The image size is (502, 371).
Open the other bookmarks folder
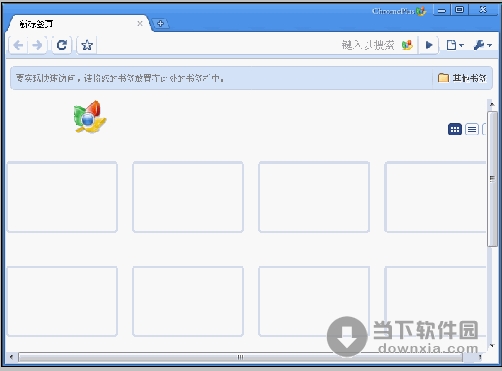click(x=462, y=78)
